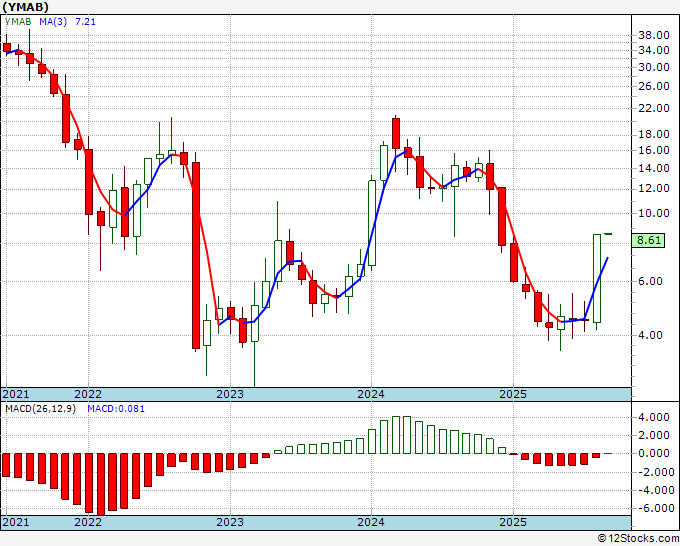
Task: Click the 22.00 price axis label
Action: (654, 108)
